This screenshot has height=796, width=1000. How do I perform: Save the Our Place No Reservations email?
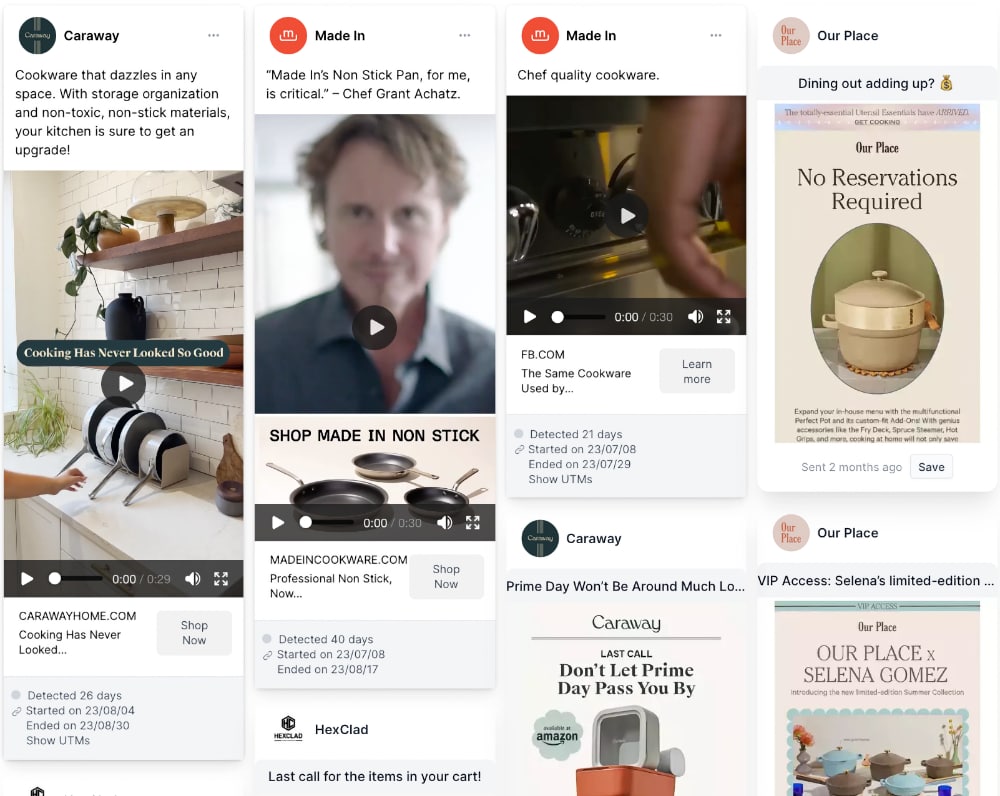pos(931,467)
